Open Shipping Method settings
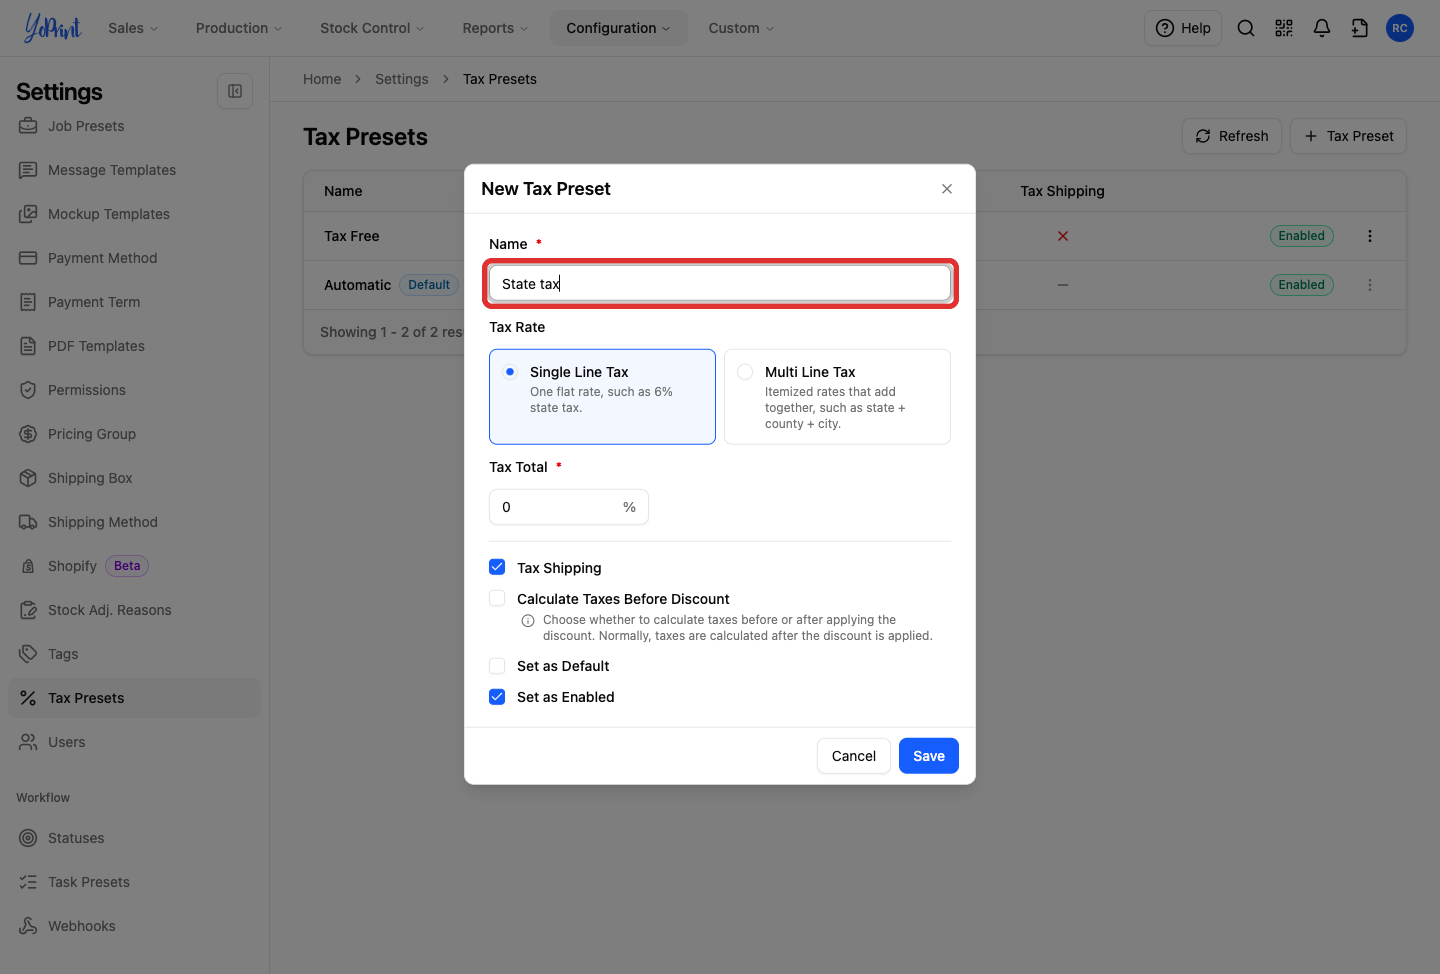1440x974 pixels. tap(134, 522)
